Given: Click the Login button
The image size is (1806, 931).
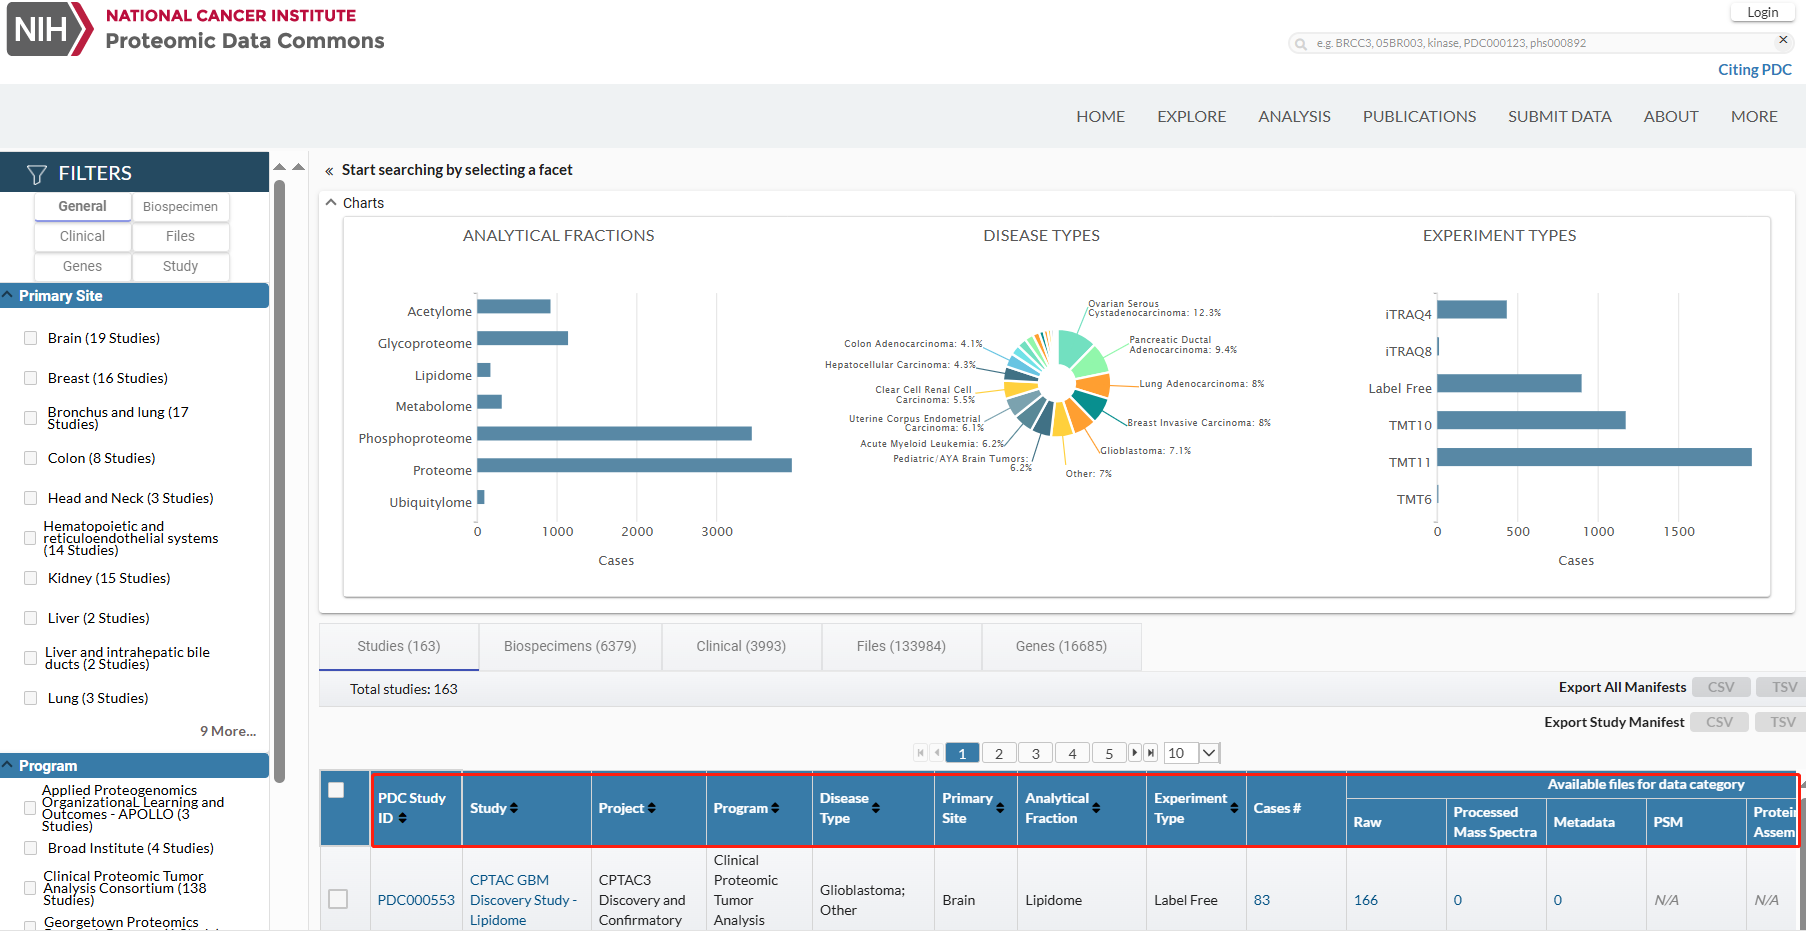Looking at the screenshot, I should click(1762, 13).
